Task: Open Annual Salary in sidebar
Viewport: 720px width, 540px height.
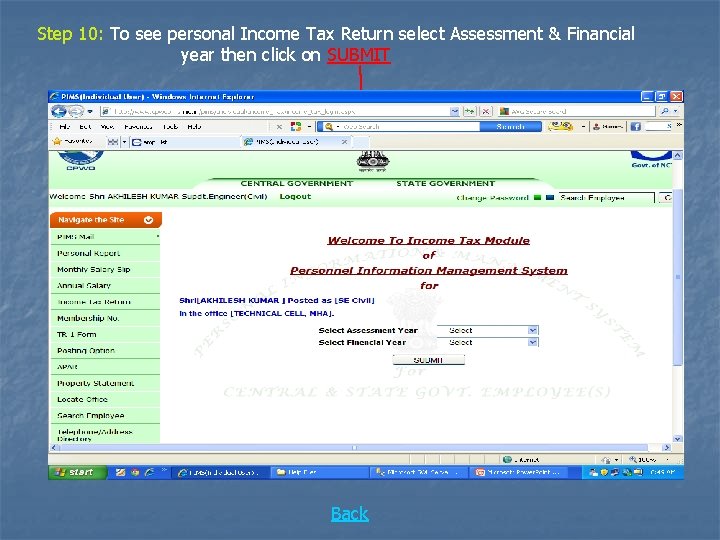Action: tap(105, 286)
